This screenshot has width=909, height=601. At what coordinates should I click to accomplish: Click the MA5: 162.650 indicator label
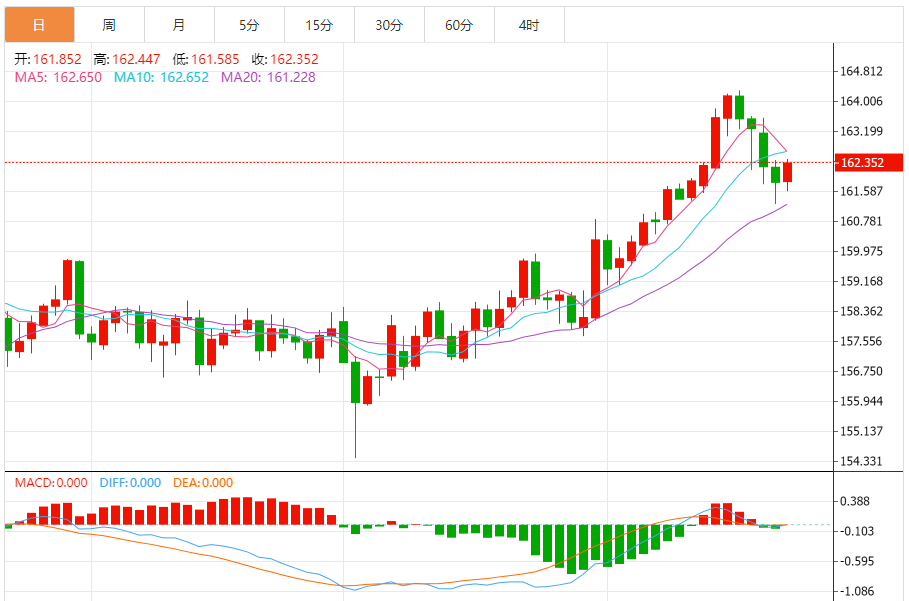pos(58,77)
